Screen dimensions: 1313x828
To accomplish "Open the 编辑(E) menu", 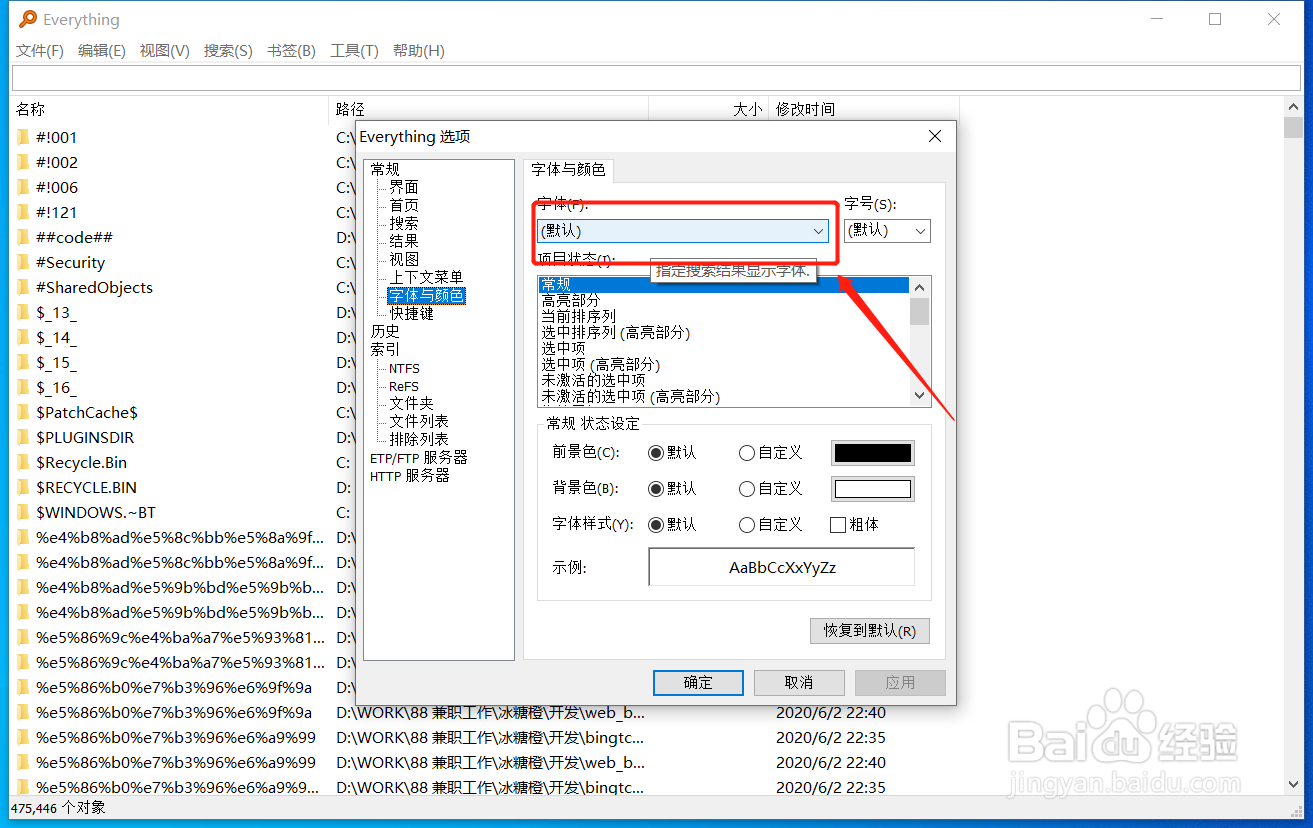I will pos(102,51).
